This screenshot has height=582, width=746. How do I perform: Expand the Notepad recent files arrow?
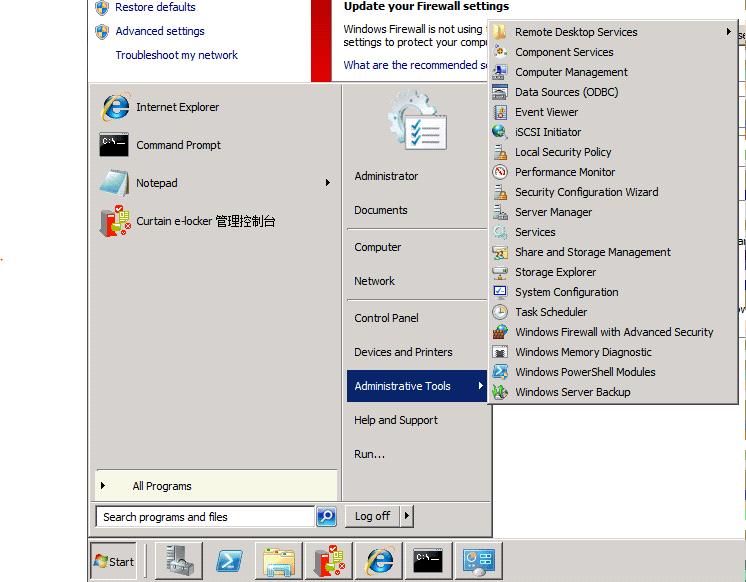pos(327,183)
